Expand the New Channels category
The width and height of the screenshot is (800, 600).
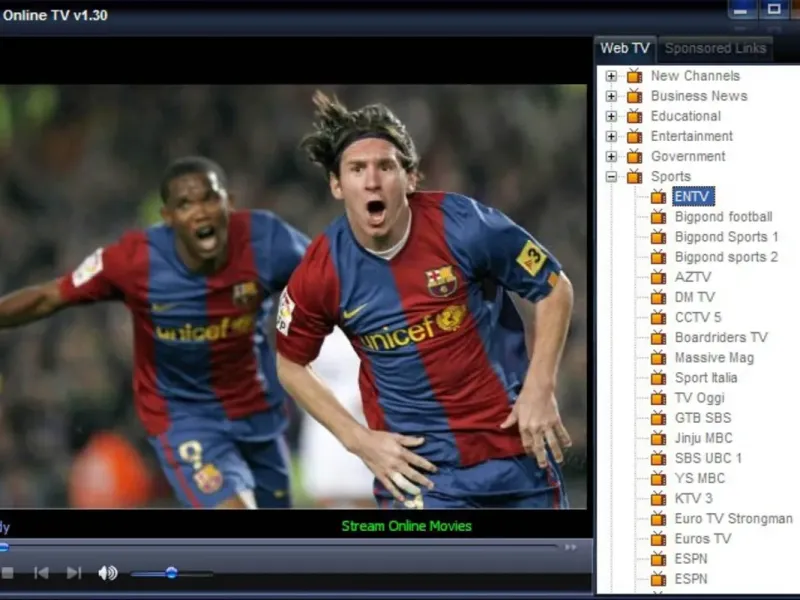point(611,76)
